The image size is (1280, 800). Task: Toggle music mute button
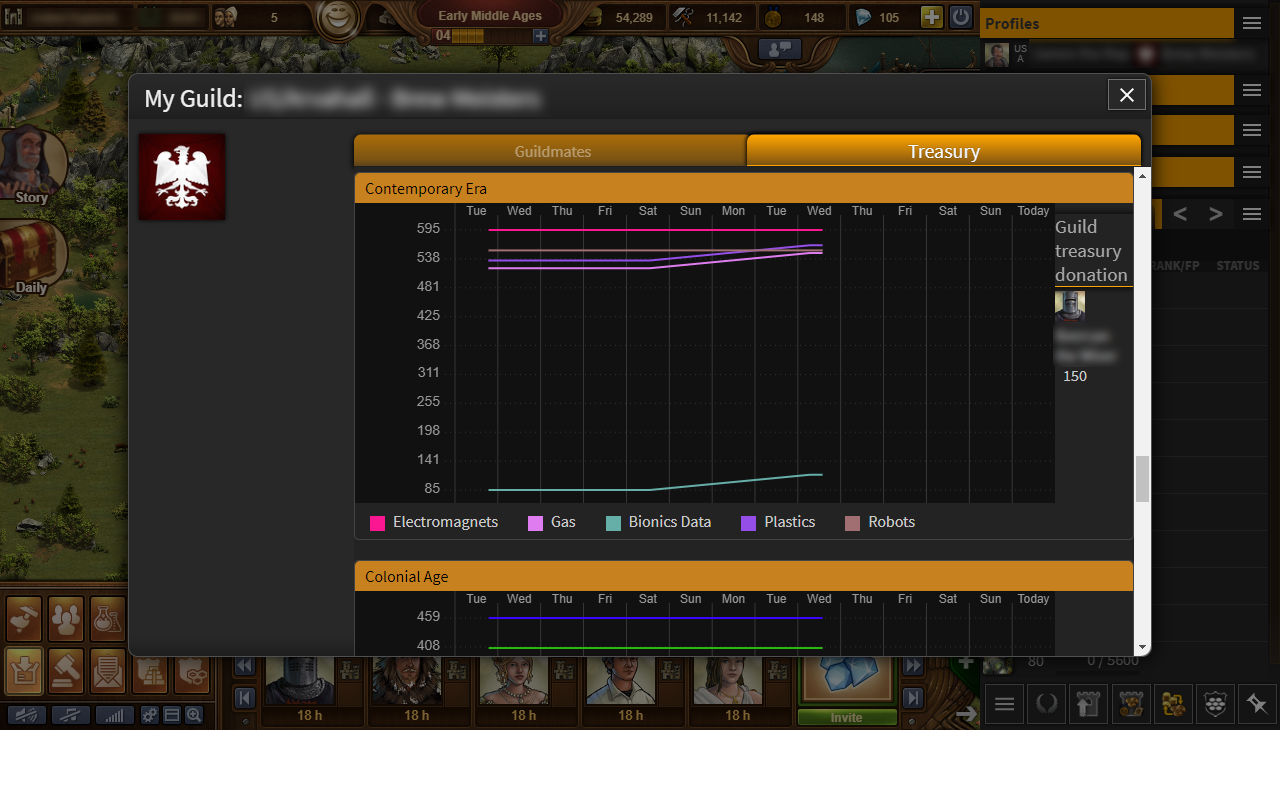coord(70,715)
